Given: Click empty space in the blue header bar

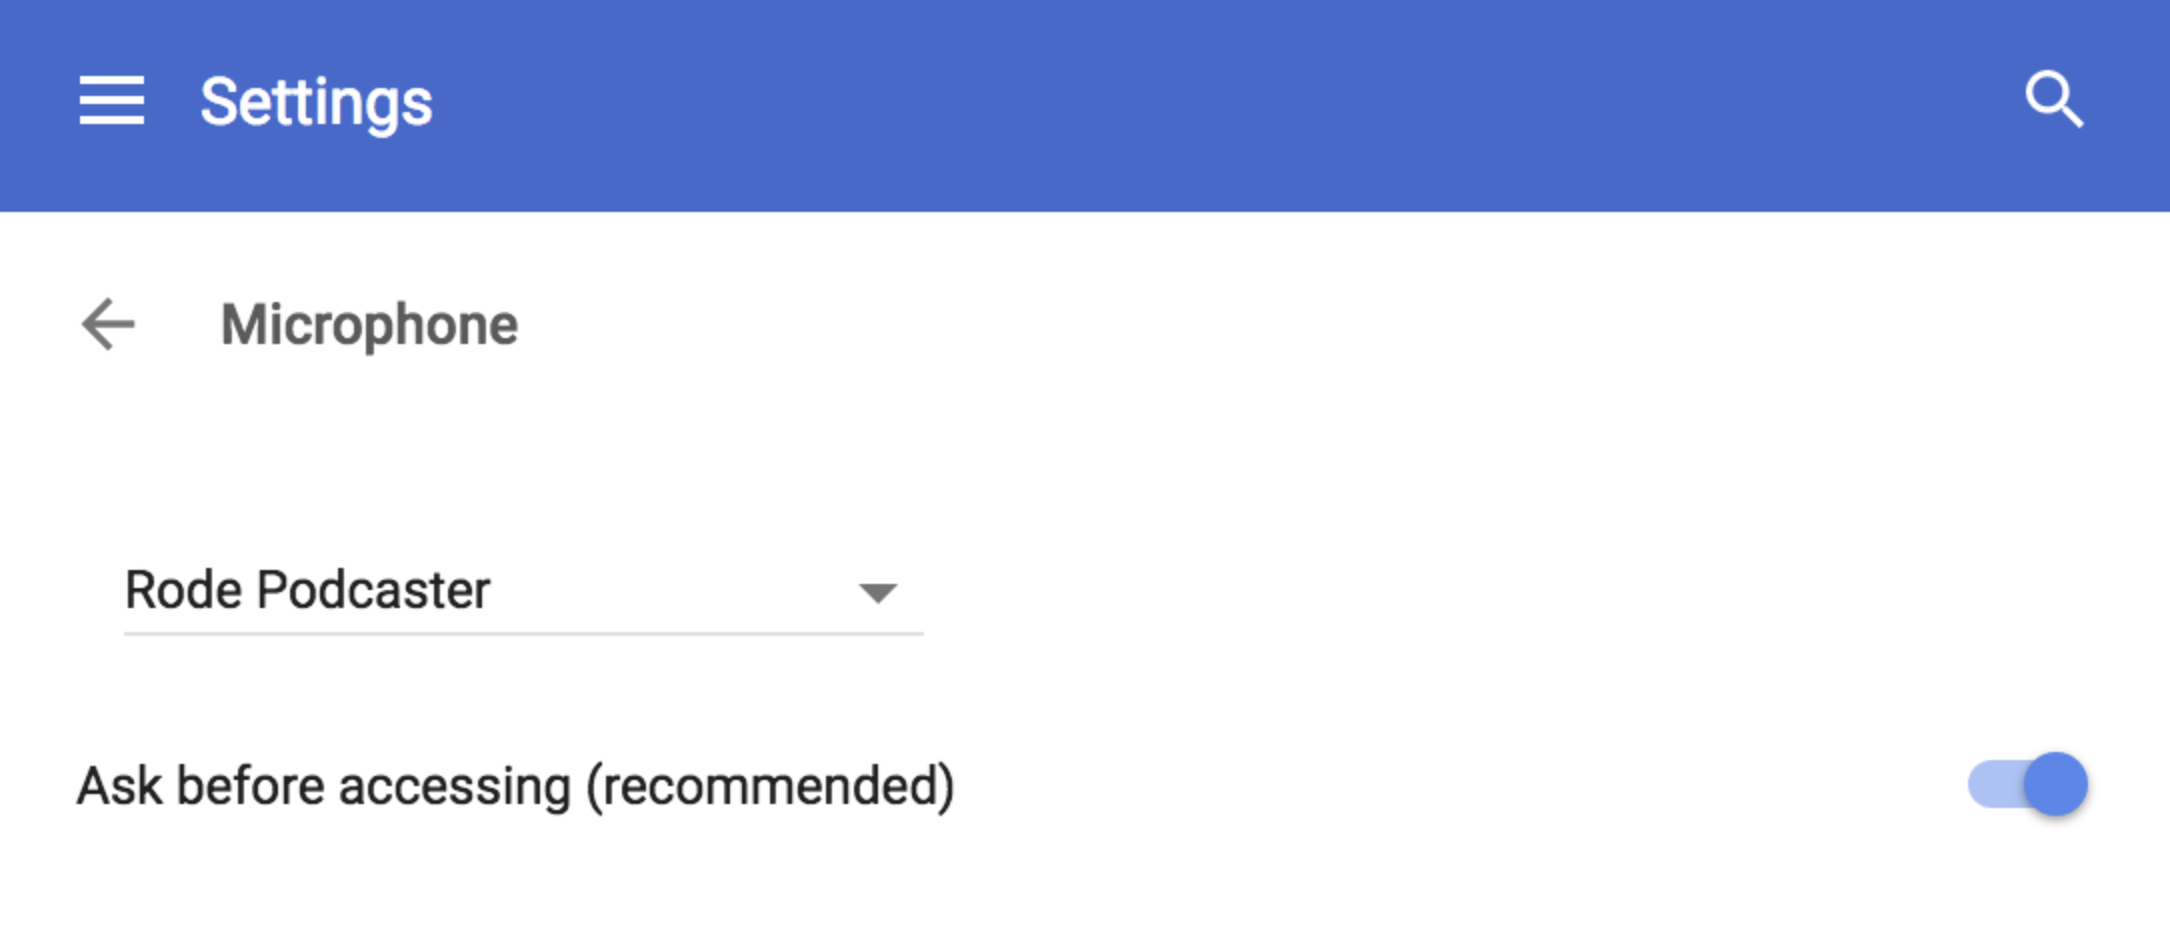Looking at the screenshot, I should (1200, 100).
